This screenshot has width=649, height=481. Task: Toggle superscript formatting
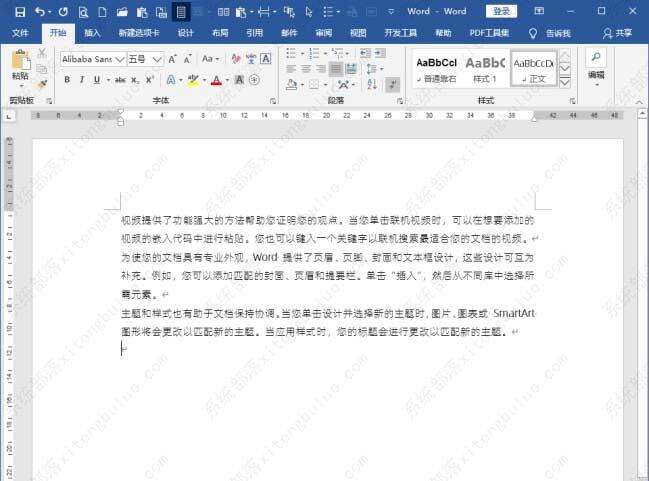(x=150, y=79)
